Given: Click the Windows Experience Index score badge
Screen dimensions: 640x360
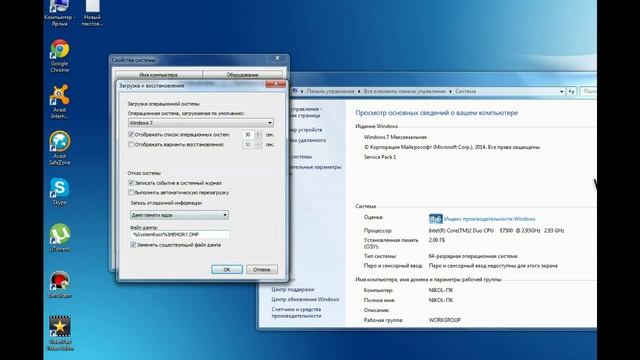Looking at the screenshot, I should [436, 219].
